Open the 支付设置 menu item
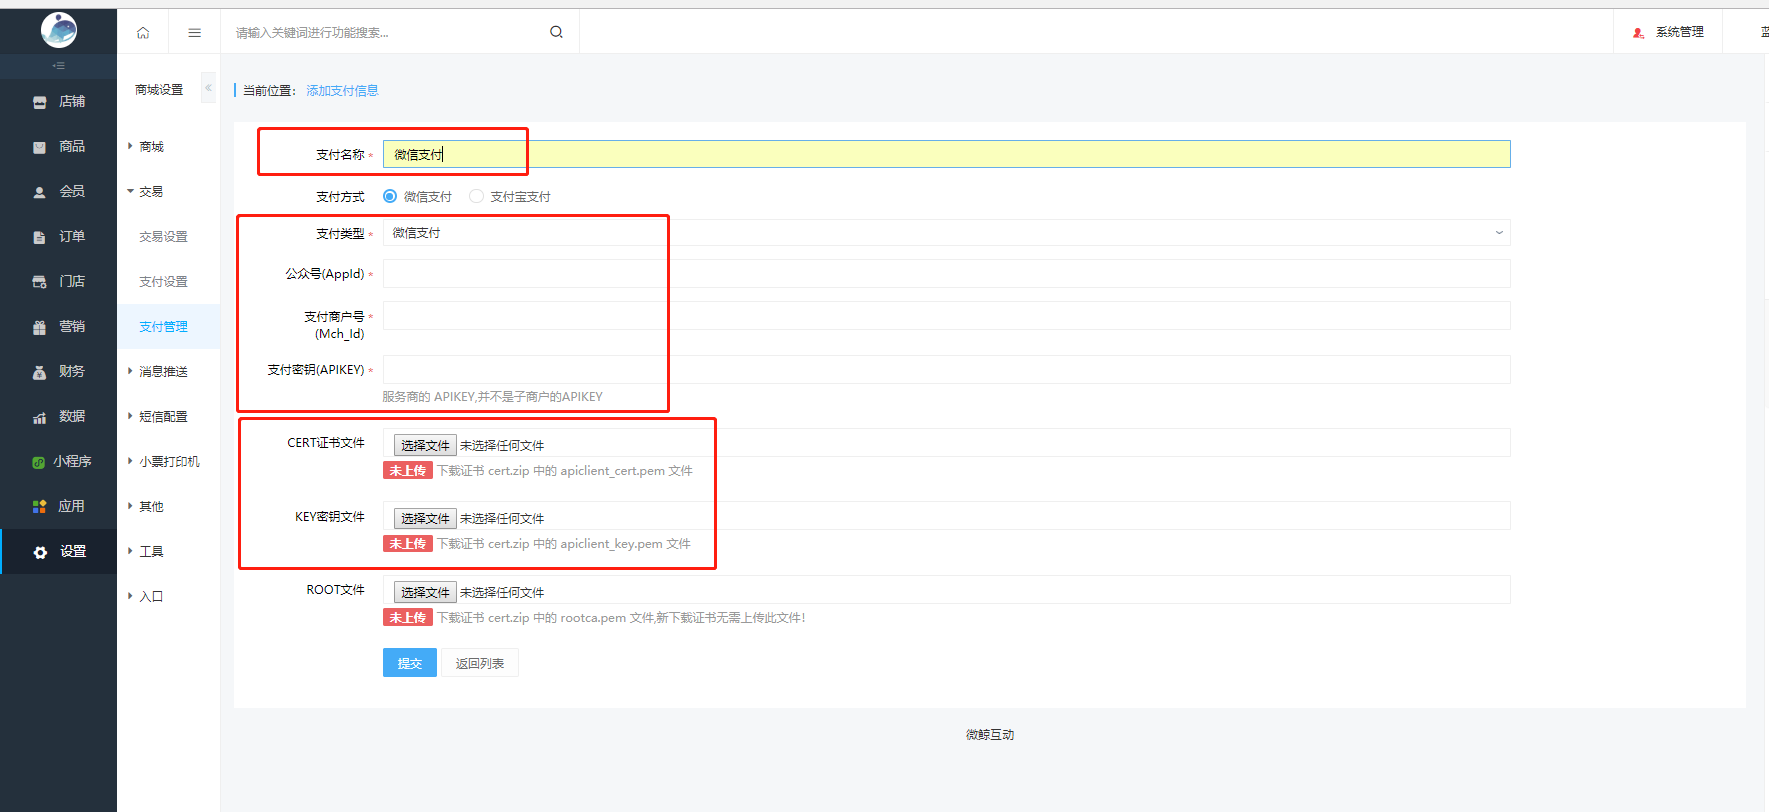This screenshot has width=1769, height=812. coord(163,282)
